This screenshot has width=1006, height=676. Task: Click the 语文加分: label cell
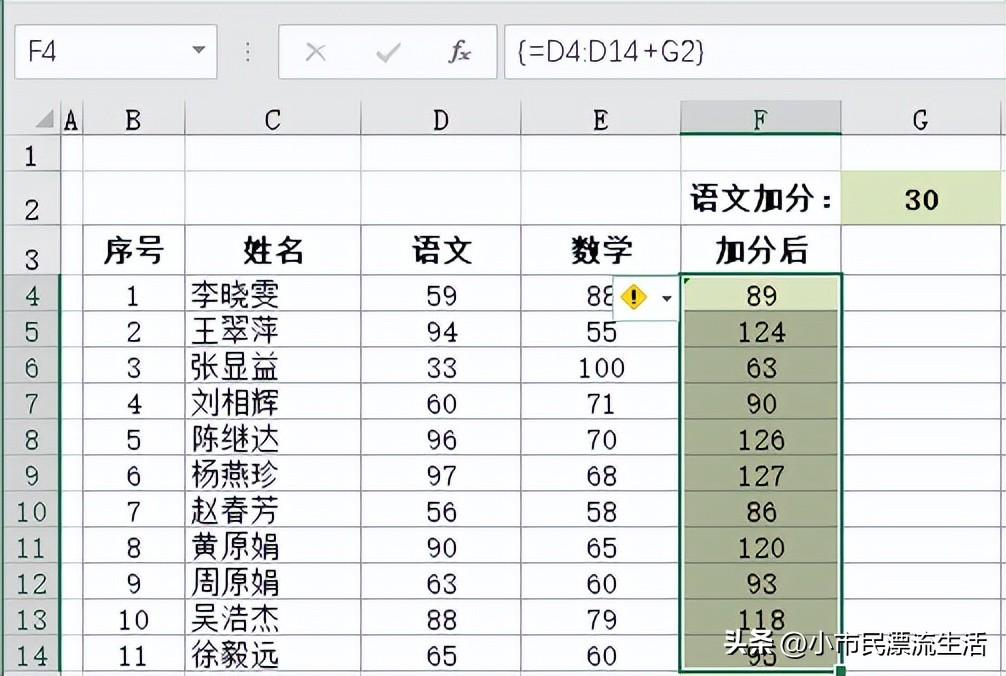pos(761,198)
